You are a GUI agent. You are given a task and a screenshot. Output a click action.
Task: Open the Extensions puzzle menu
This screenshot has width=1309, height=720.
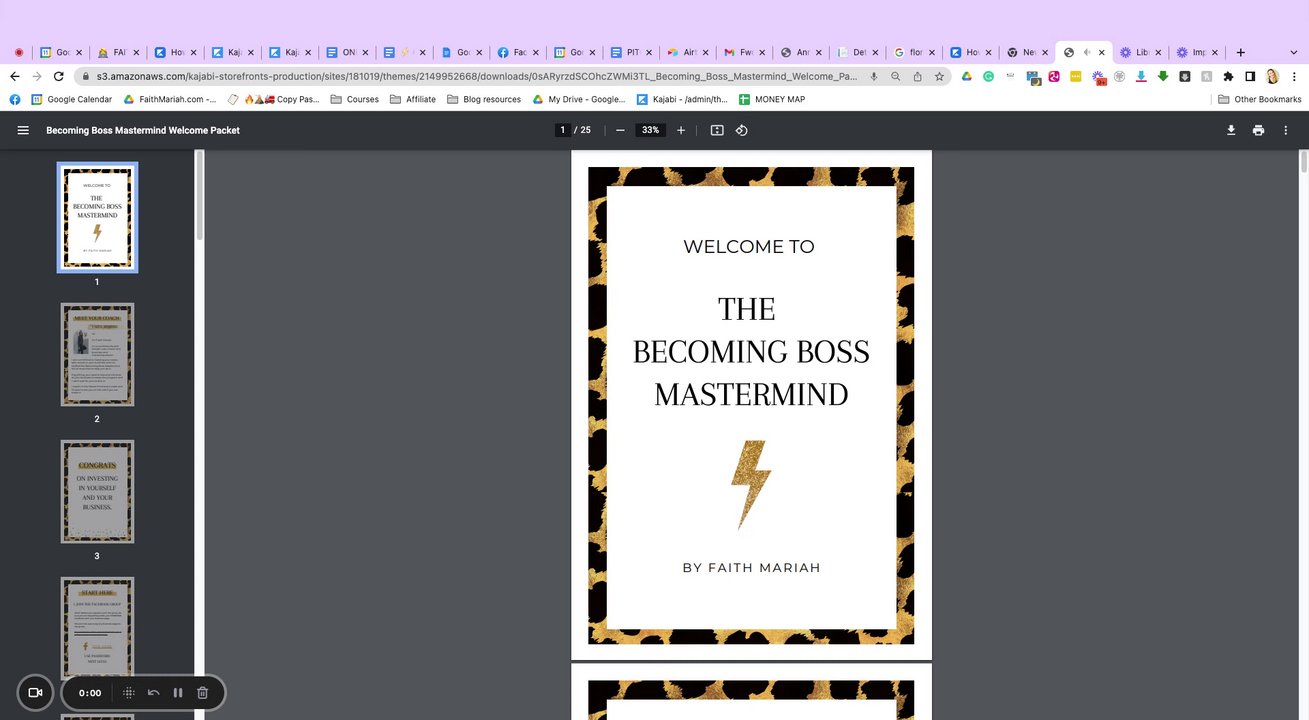pos(1228,76)
